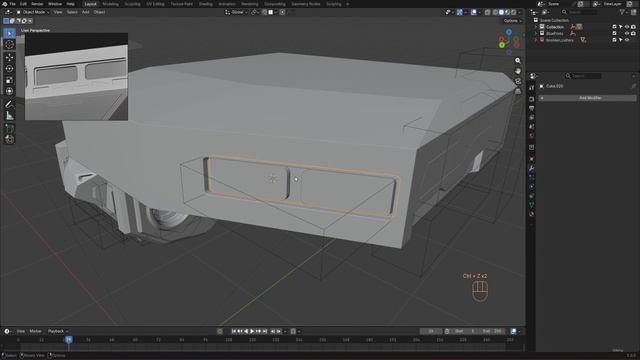The image size is (640, 360).
Task: Open the viewport Options dropdown
Action: 513,21
